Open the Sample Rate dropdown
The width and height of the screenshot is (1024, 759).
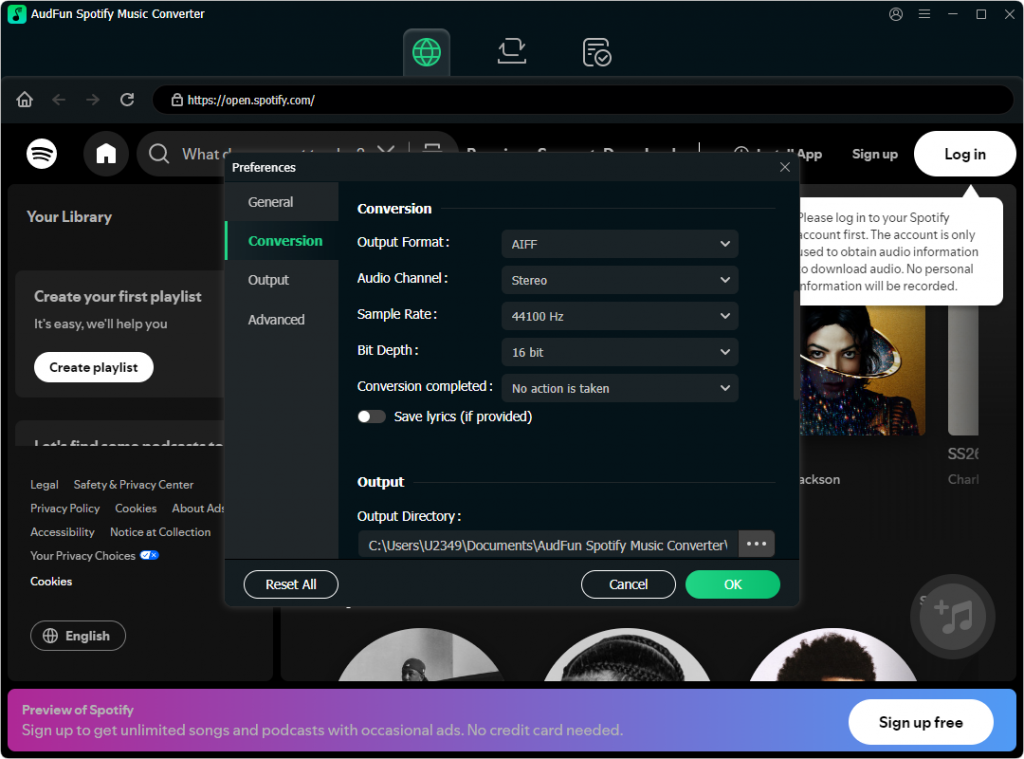pyautogui.click(x=620, y=316)
